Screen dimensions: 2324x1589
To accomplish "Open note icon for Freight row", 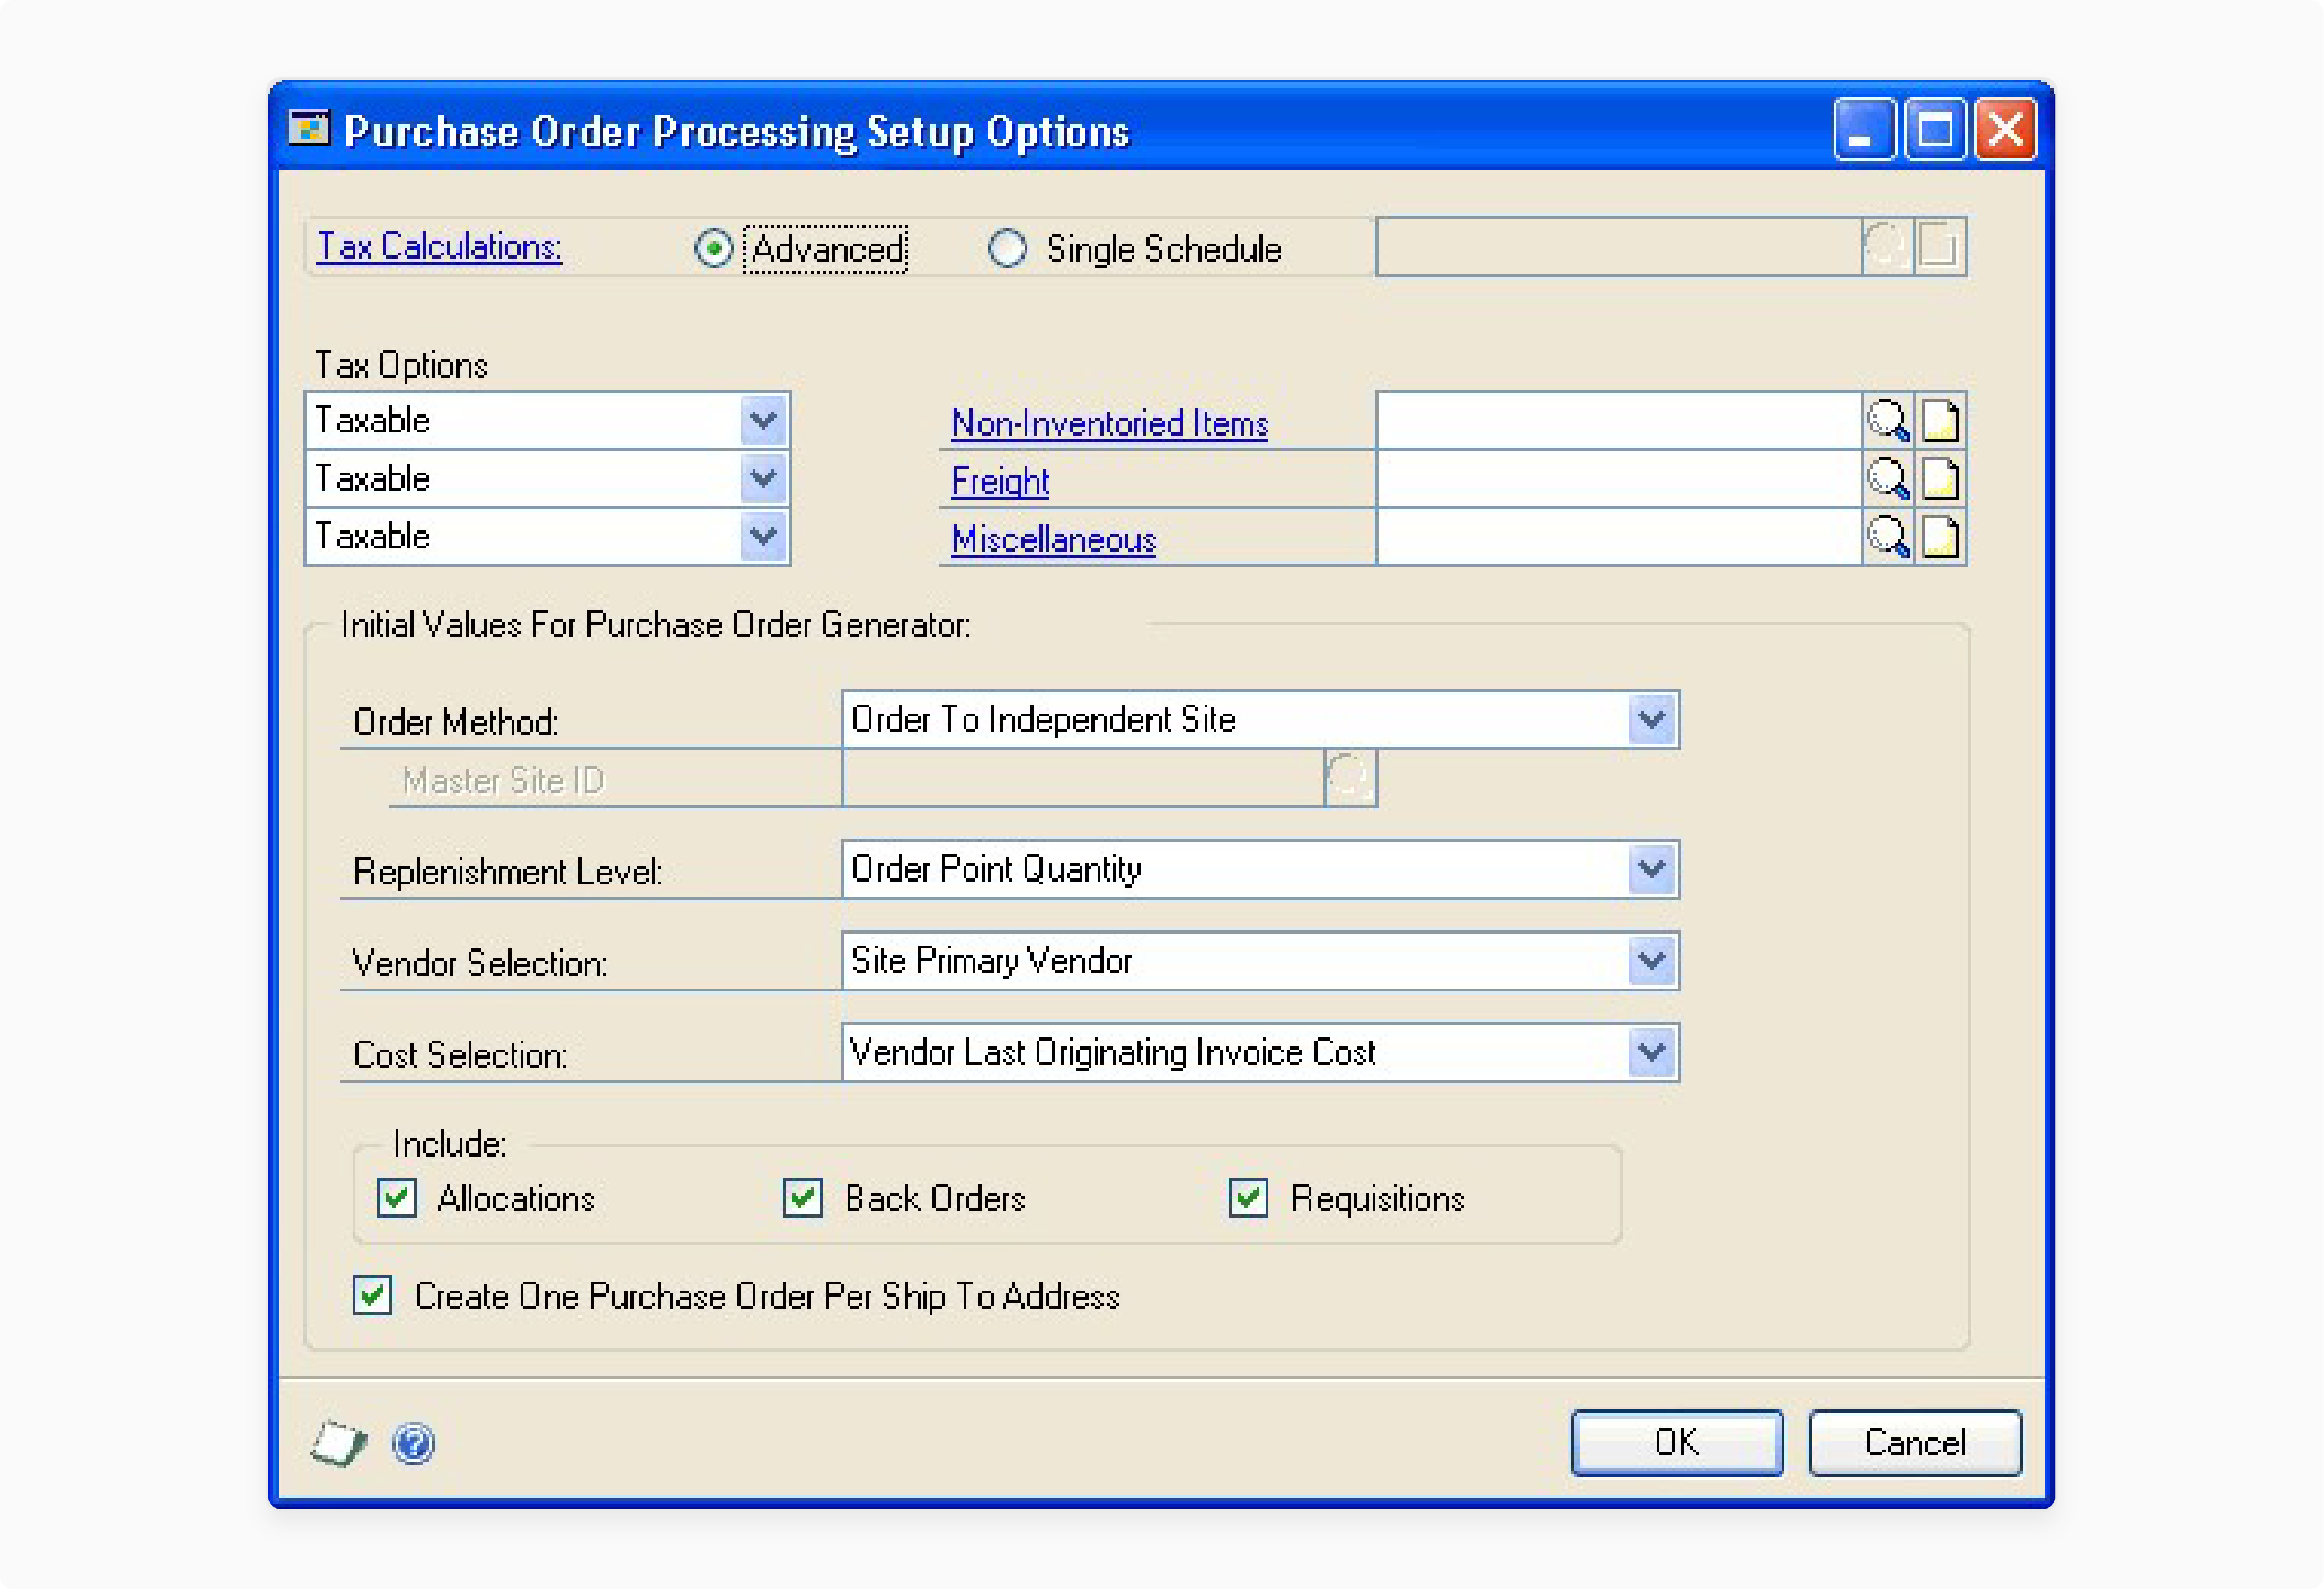I will pos(1940,479).
